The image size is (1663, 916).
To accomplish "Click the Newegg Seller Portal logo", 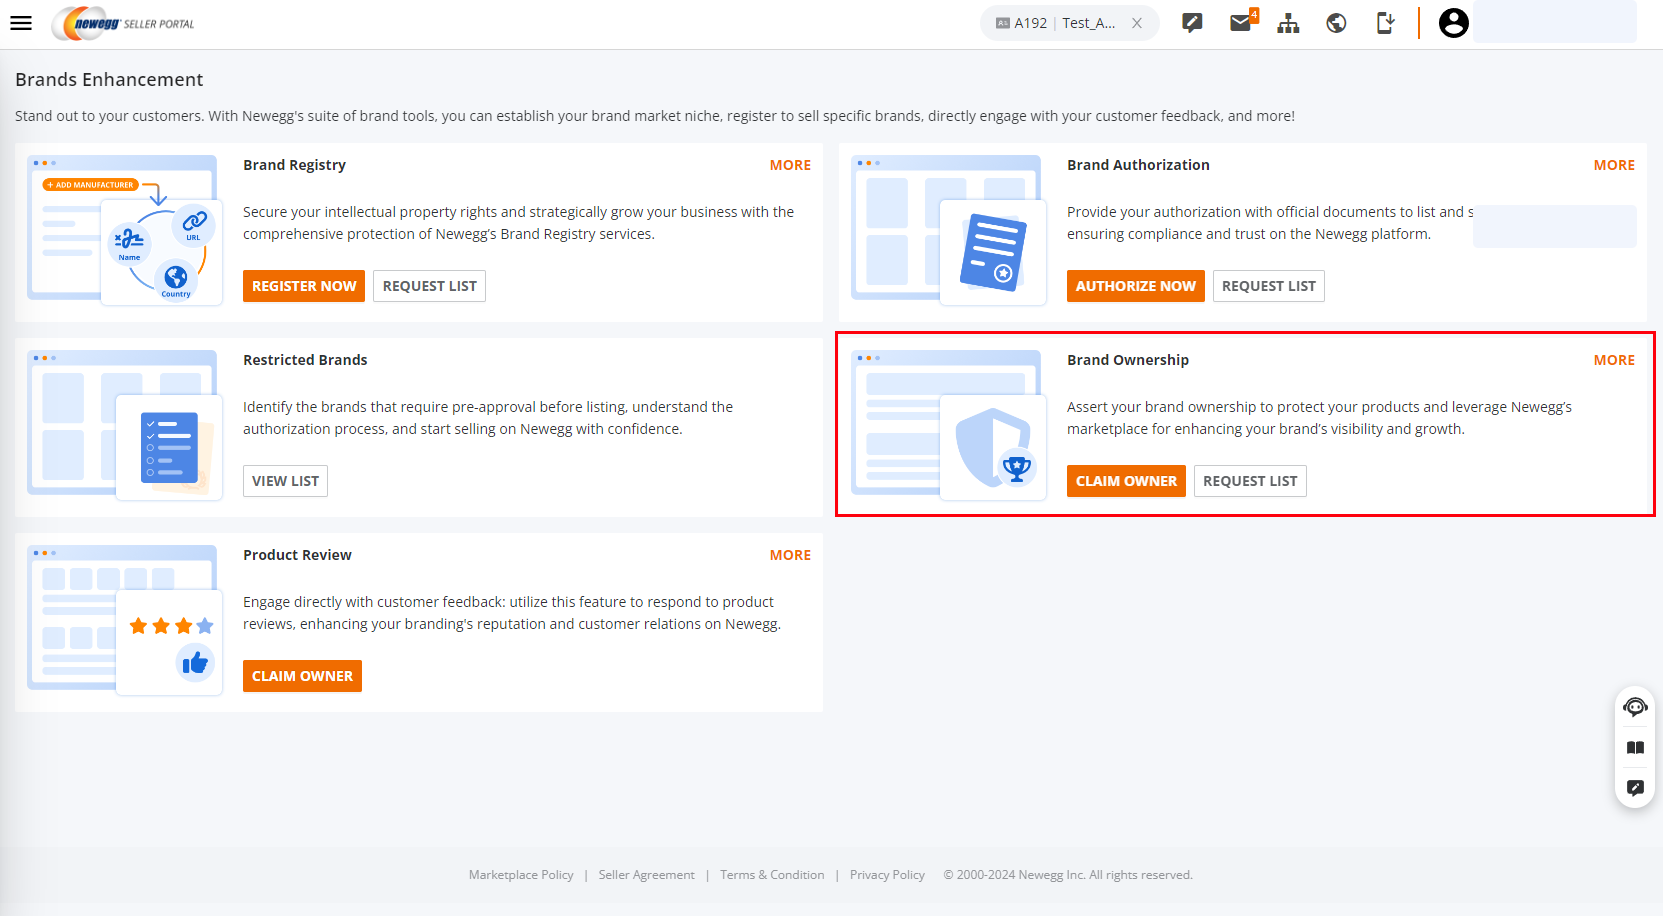I will pyautogui.click(x=124, y=23).
